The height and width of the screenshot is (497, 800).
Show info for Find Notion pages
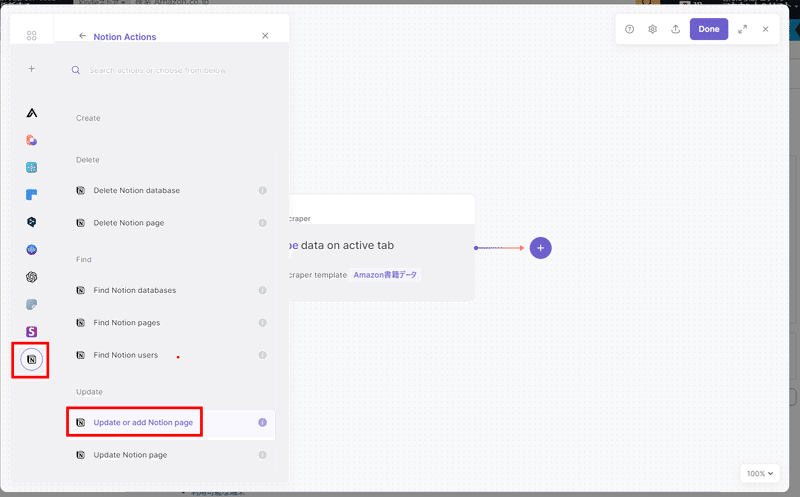262,322
